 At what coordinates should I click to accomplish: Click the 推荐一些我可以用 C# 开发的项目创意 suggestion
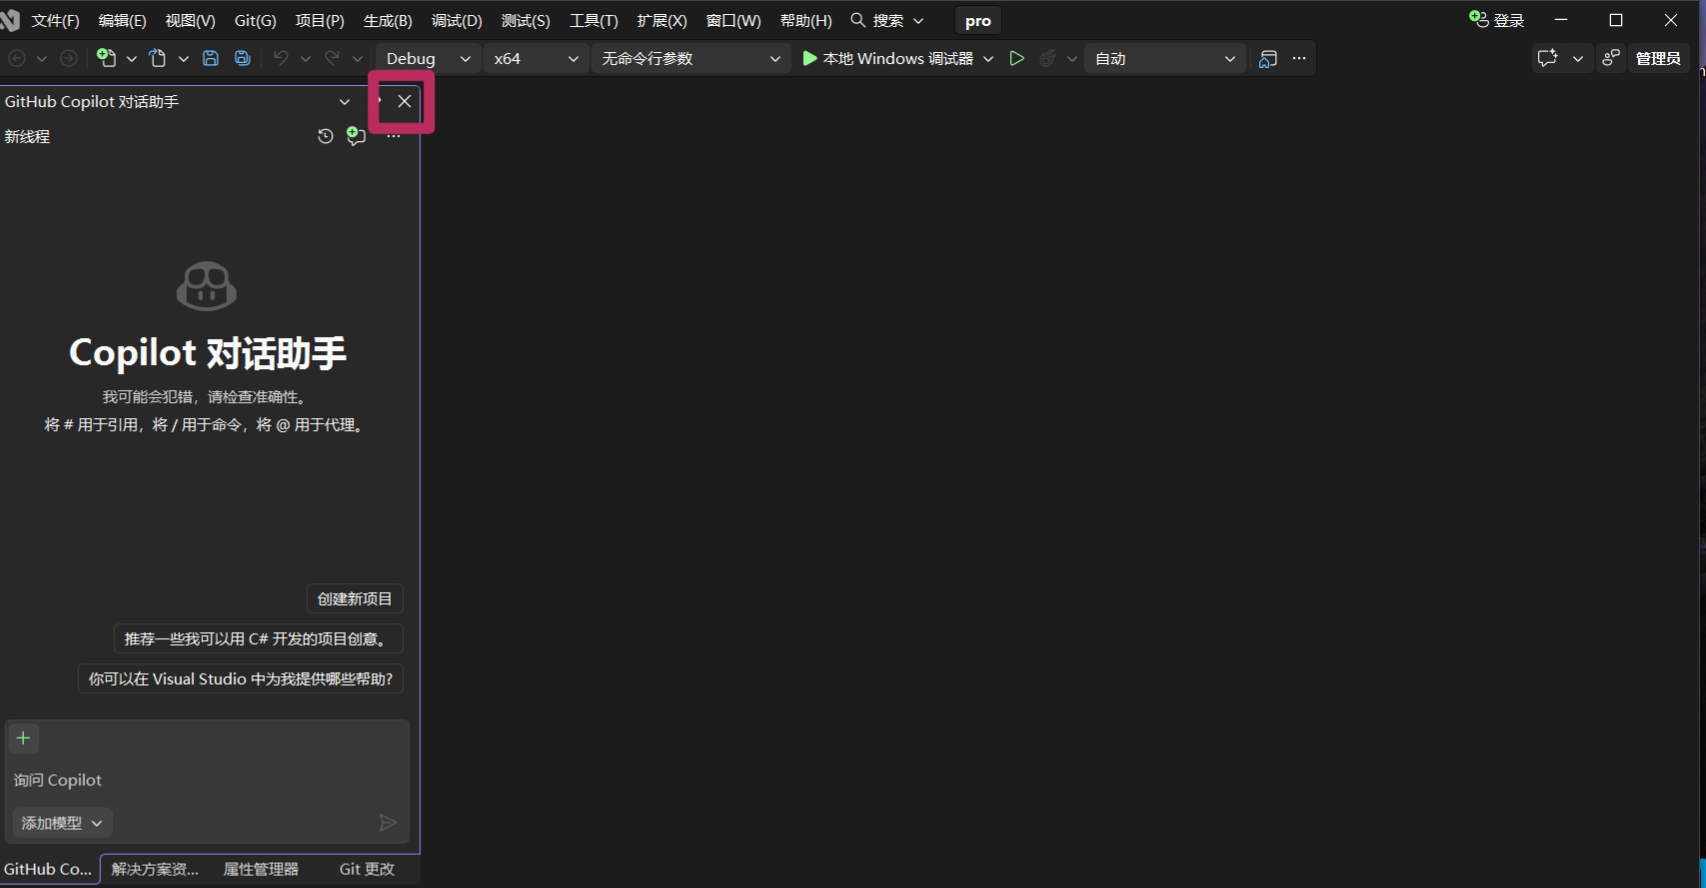tap(258, 639)
